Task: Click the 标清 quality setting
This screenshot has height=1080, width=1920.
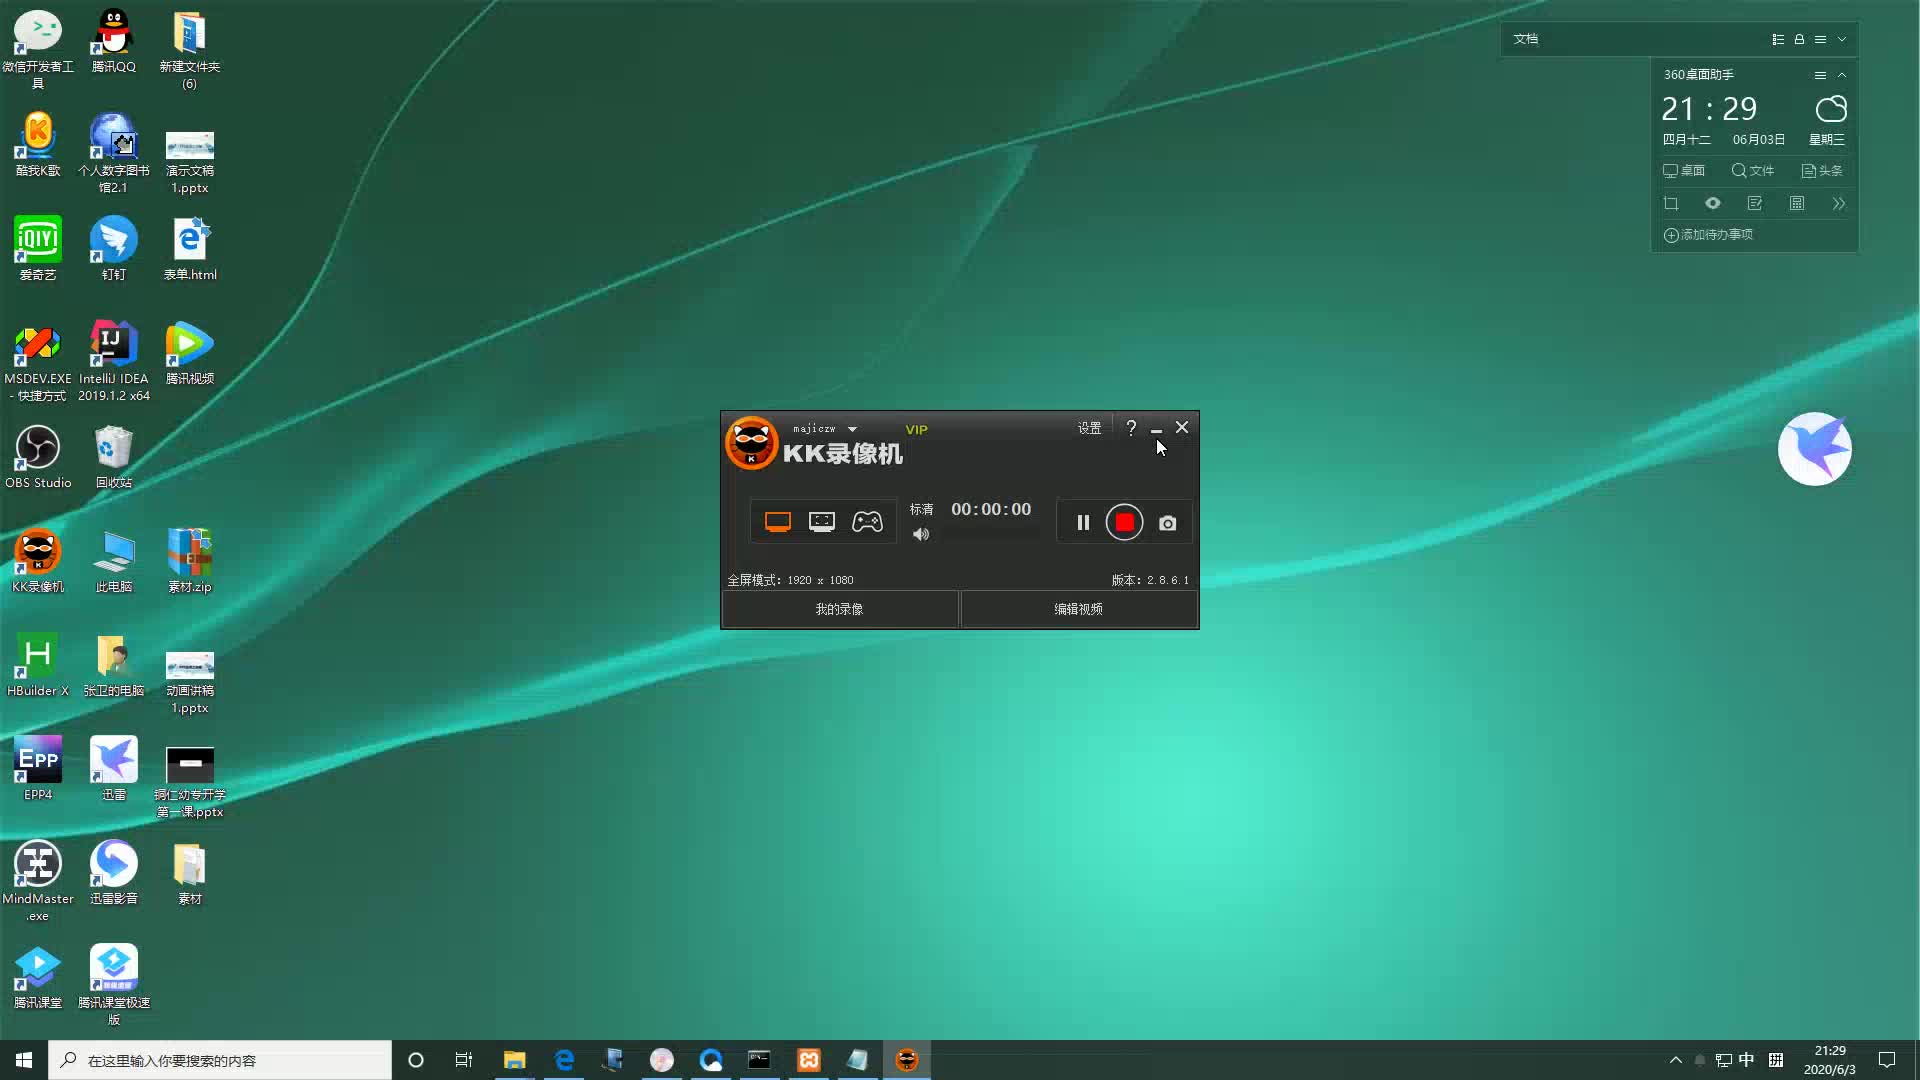Action: tap(921, 509)
